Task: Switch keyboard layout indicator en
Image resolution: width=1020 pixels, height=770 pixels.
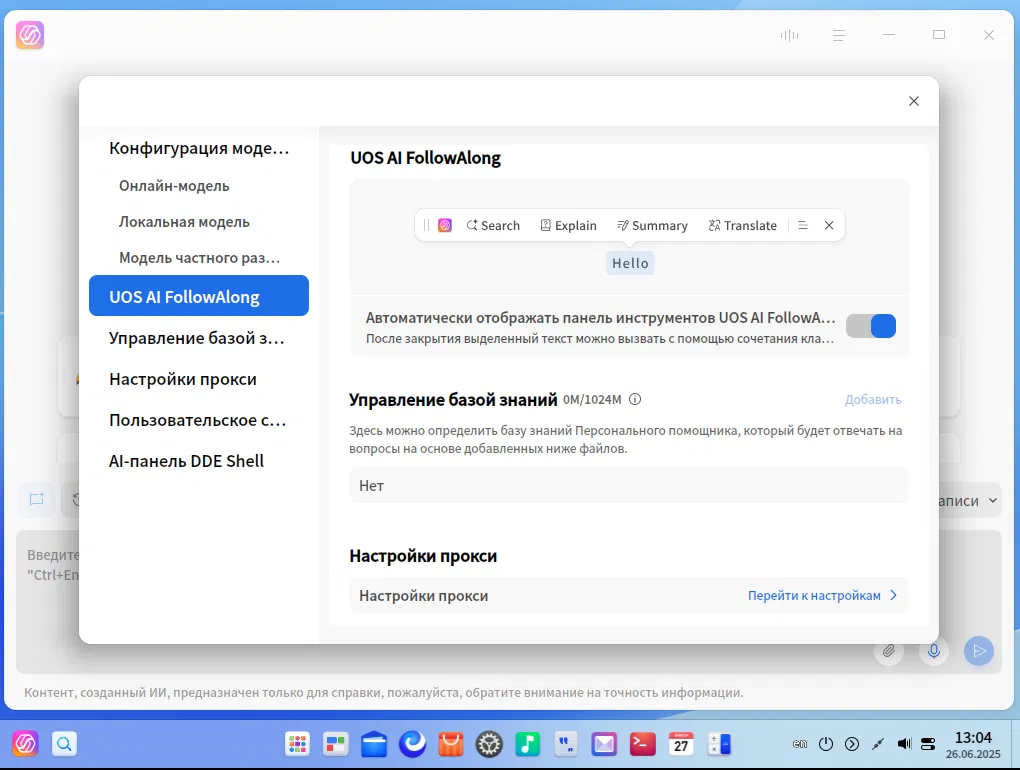Action: click(799, 743)
